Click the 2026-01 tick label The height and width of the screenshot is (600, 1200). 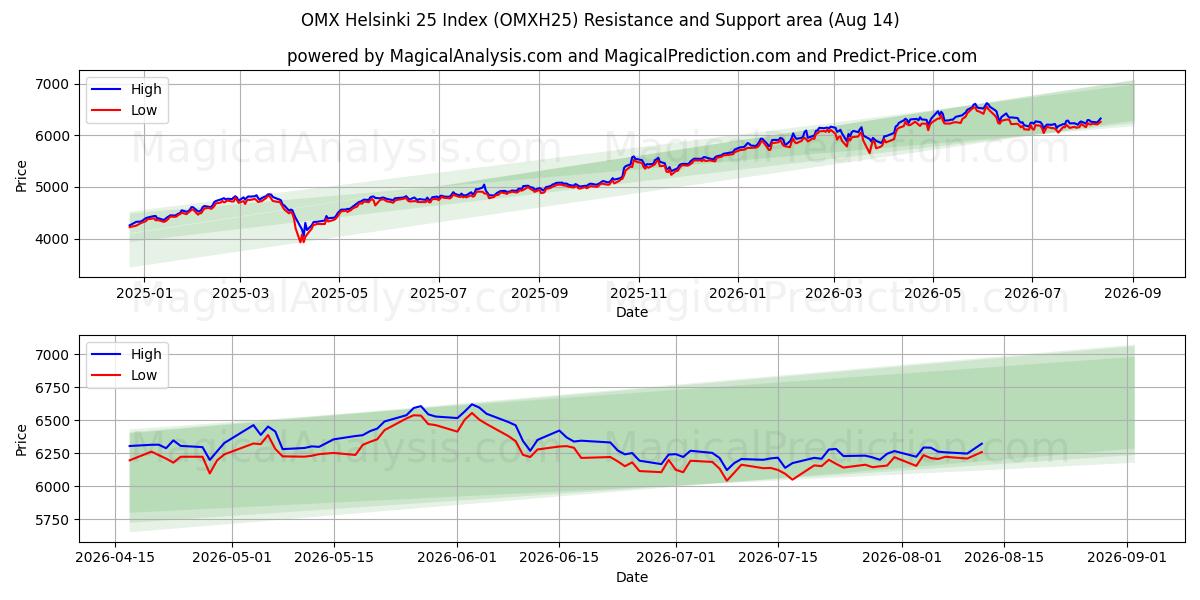[738, 293]
